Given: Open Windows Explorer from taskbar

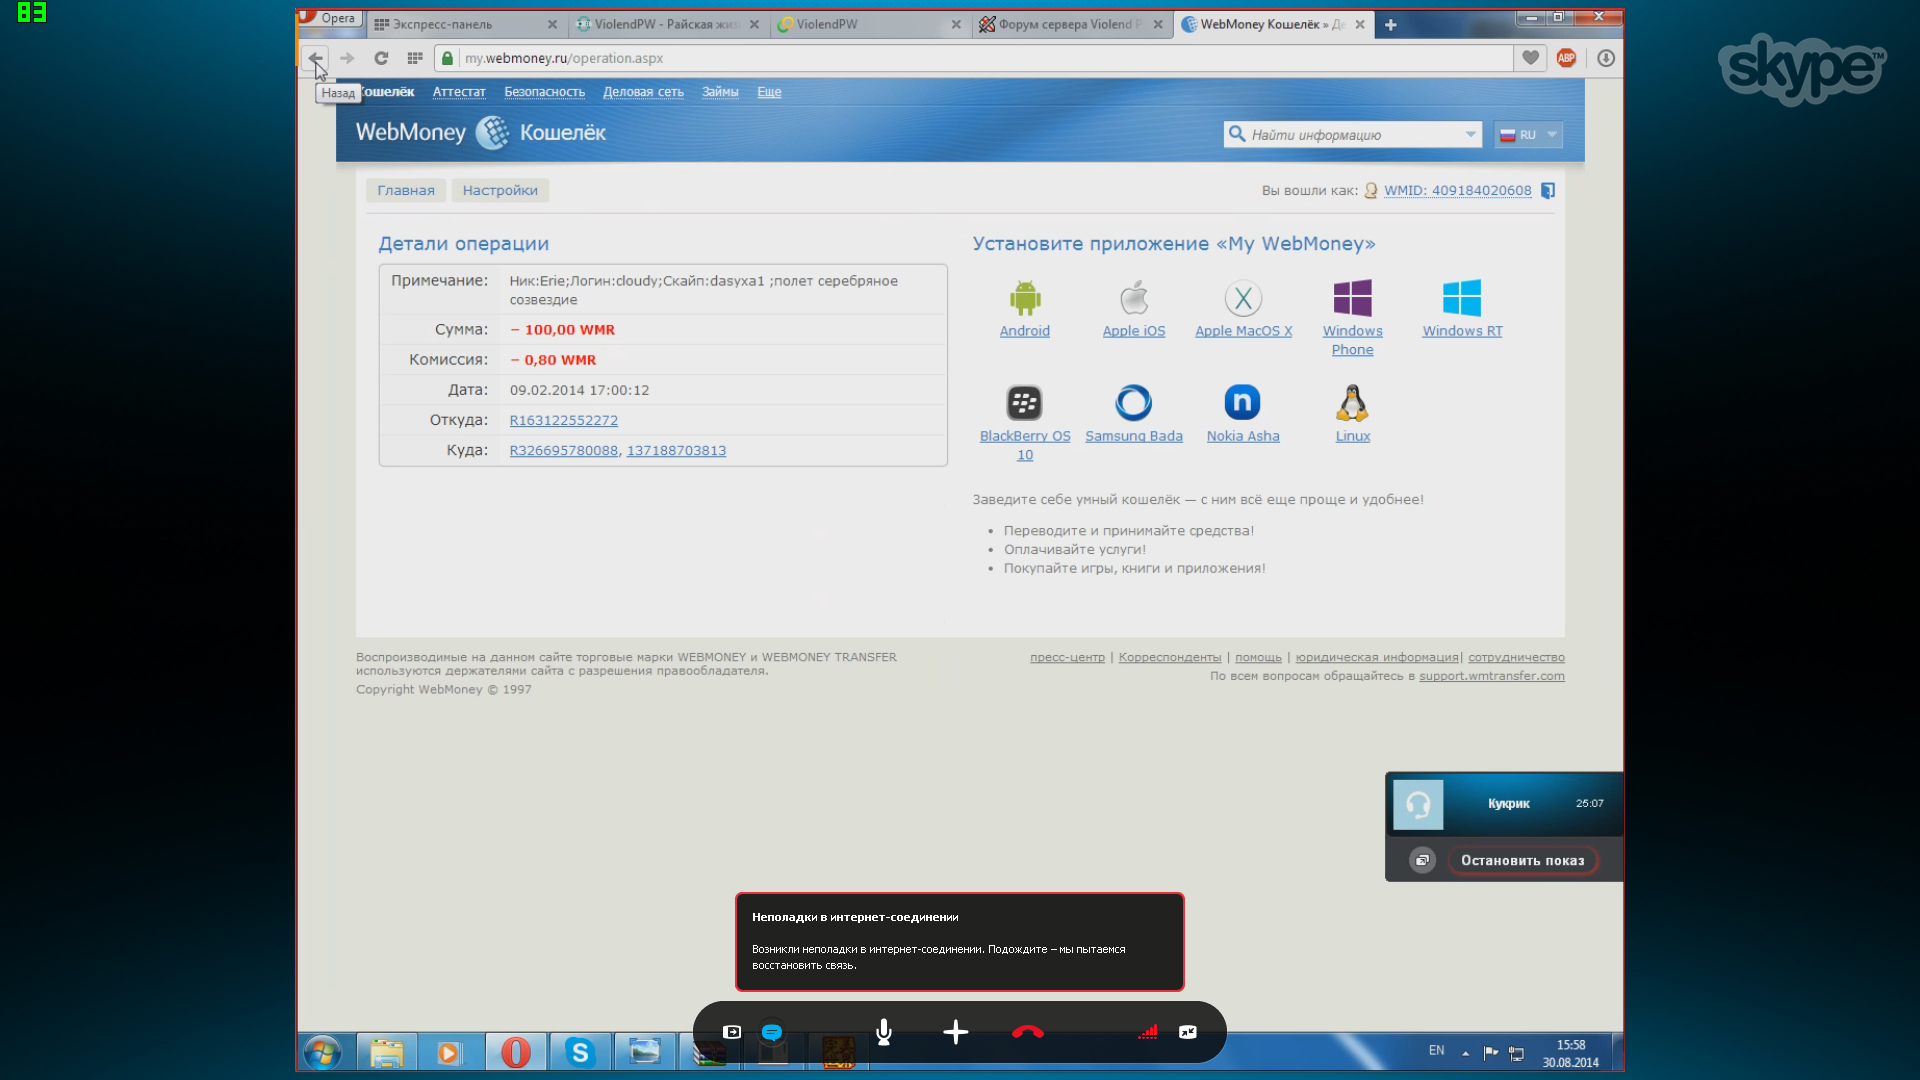Looking at the screenshot, I should point(387,1052).
